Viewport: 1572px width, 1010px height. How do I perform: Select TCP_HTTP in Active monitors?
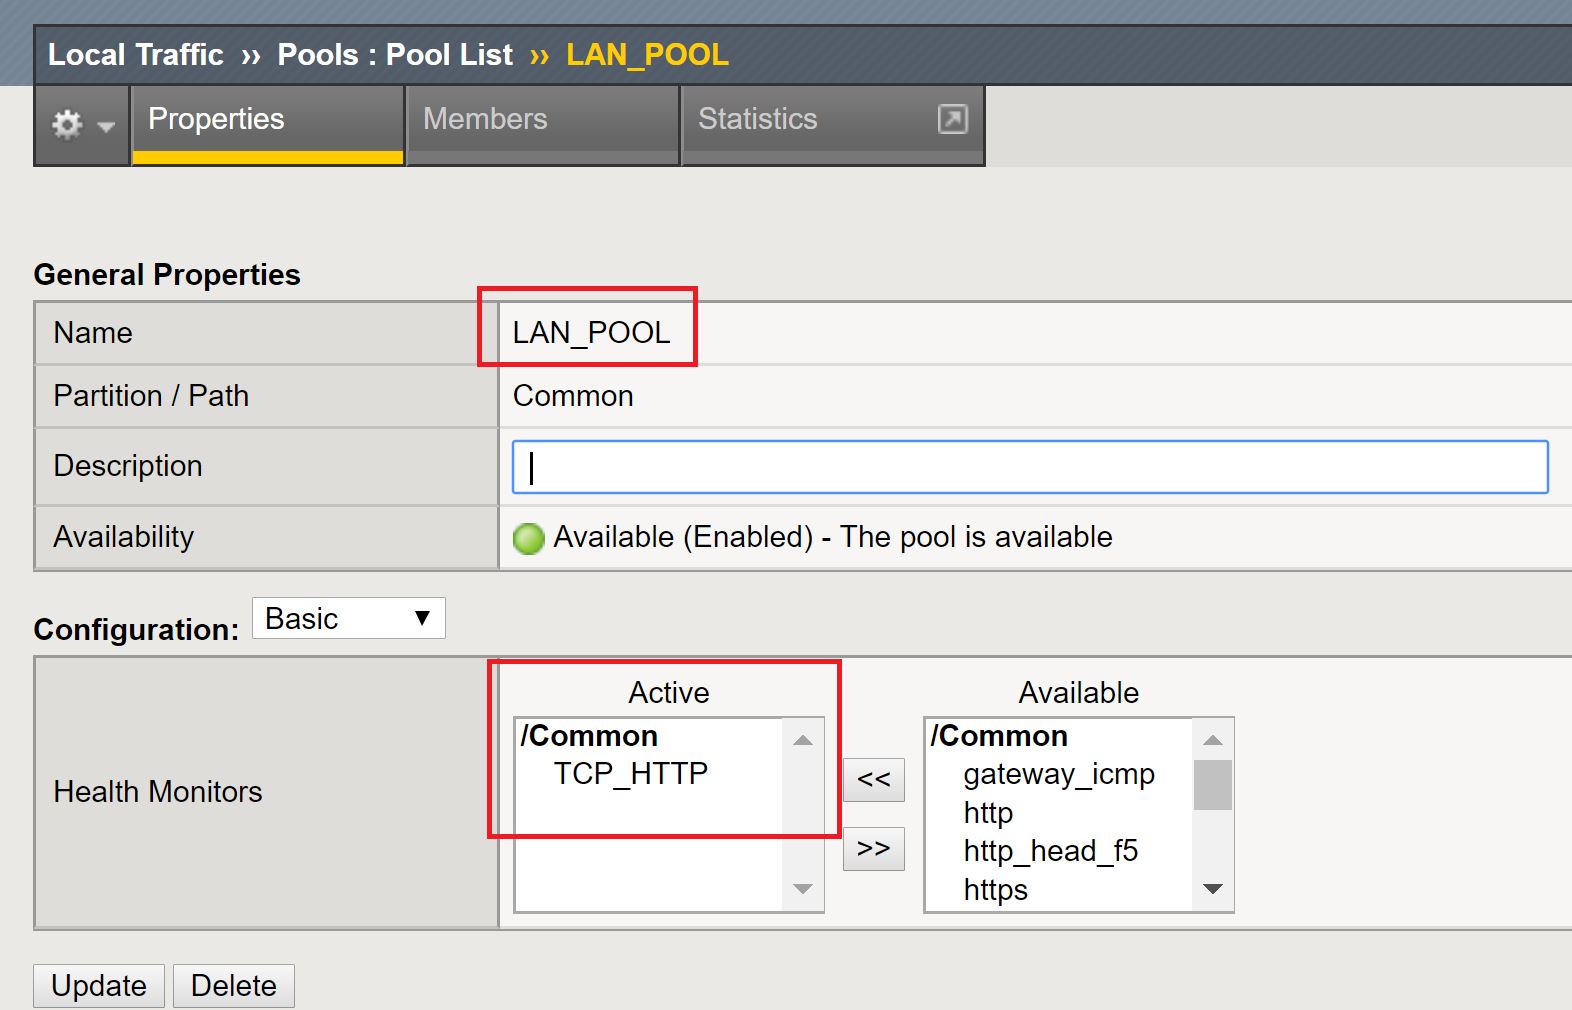[x=631, y=773]
